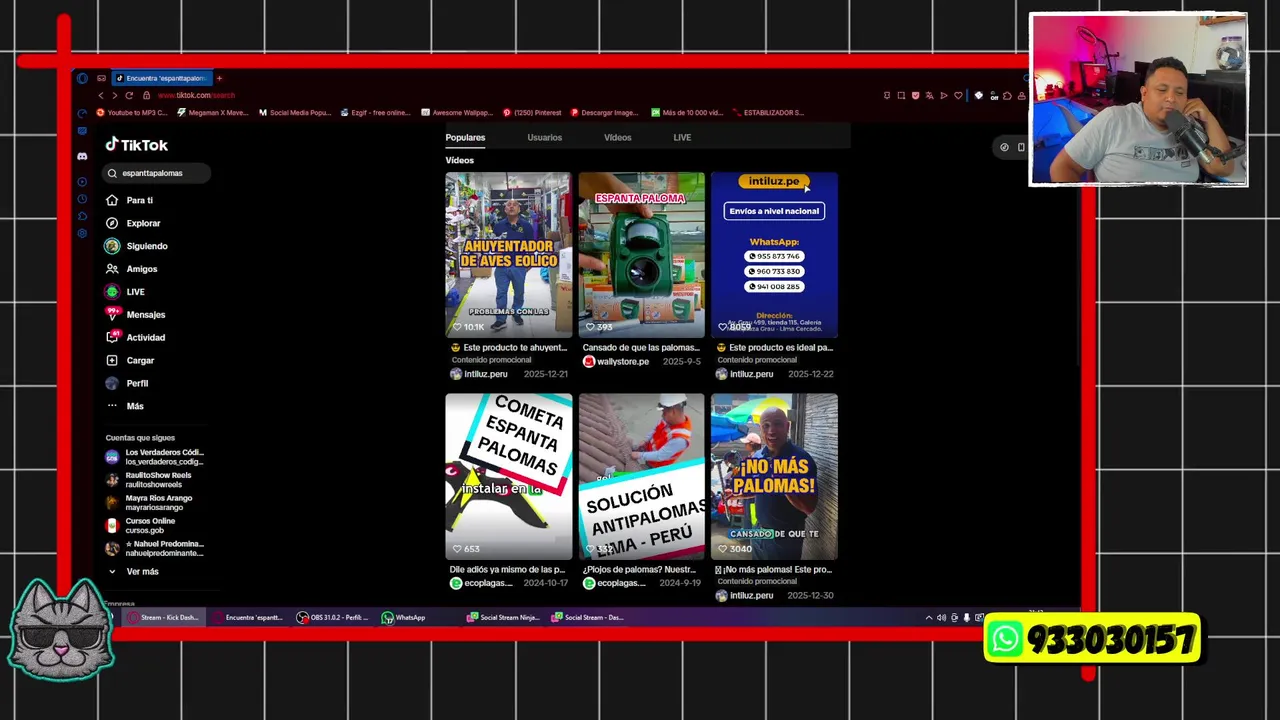
Task: Open Más de 10 000 vid... bookmark
Action: click(687, 113)
